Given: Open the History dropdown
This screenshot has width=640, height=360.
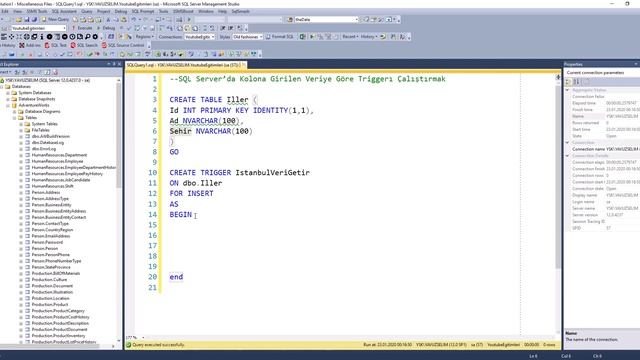Looking at the screenshot, I should click(369, 37).
